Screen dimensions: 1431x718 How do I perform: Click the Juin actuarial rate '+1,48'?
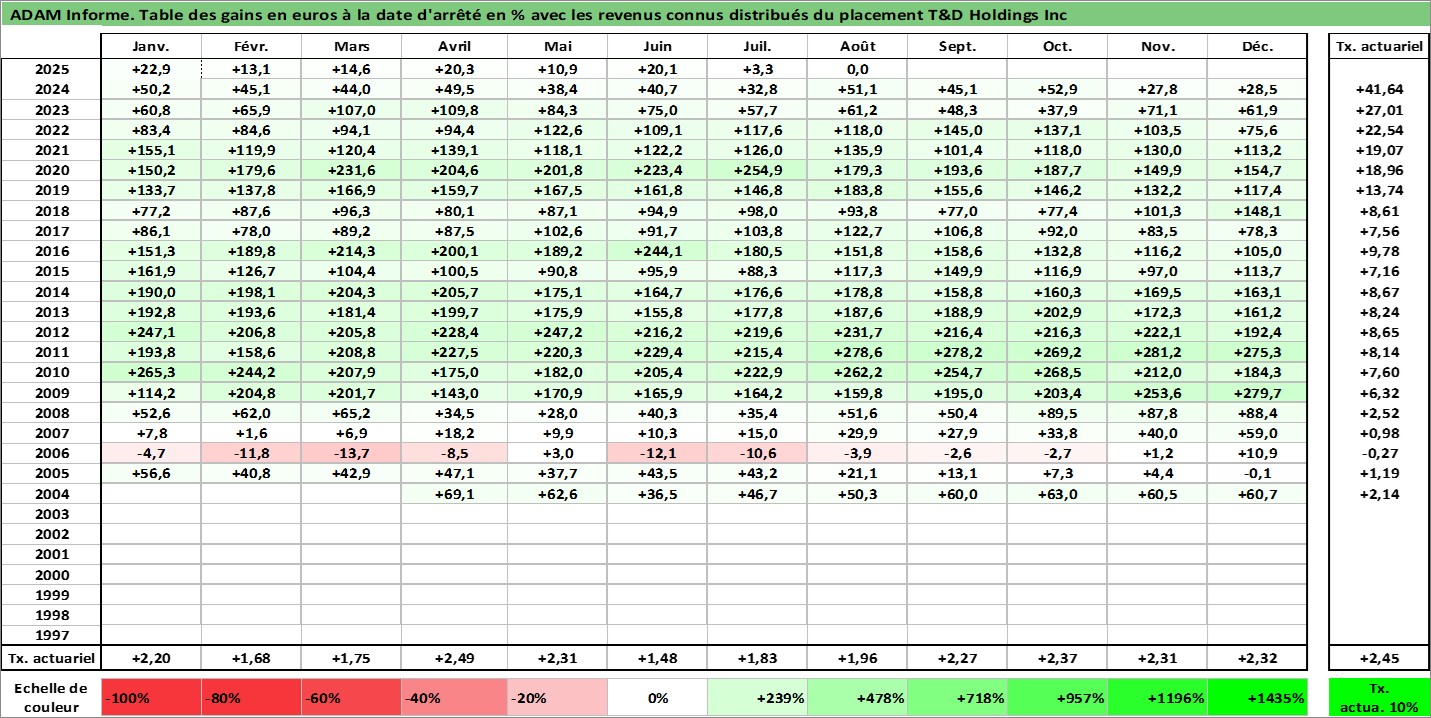pyautogui.click(x=657, y=658)
